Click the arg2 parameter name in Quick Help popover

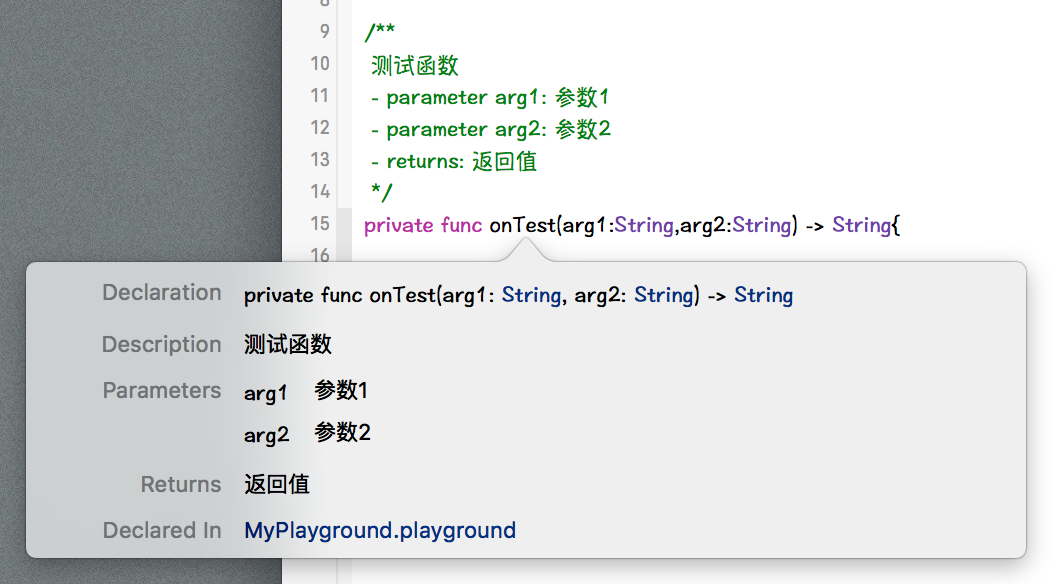[x=266, y=435]
